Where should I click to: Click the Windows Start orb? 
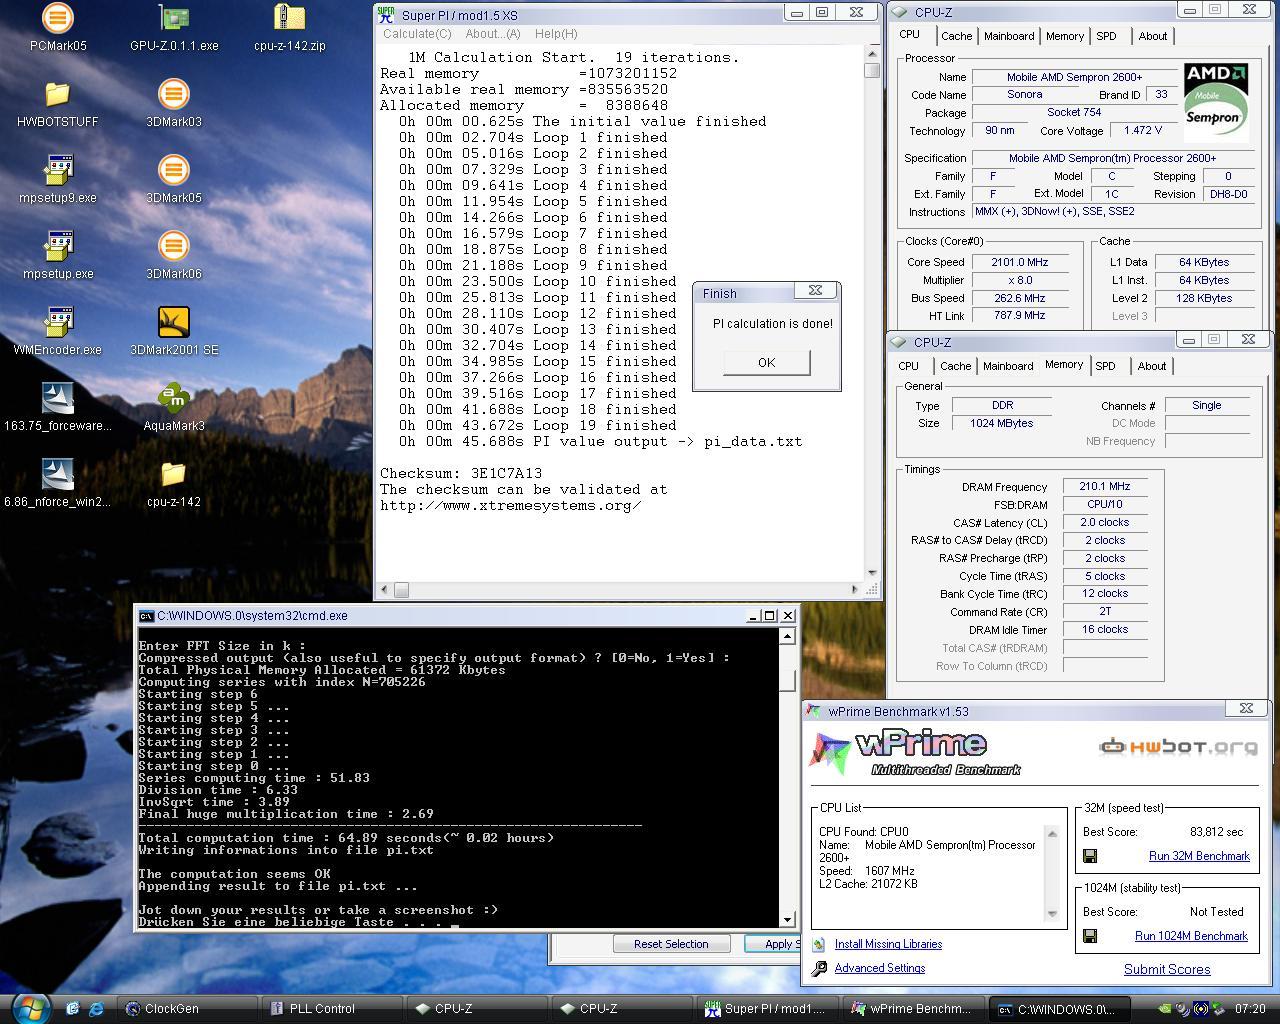pyautogui.click(x=30, y=1007)
